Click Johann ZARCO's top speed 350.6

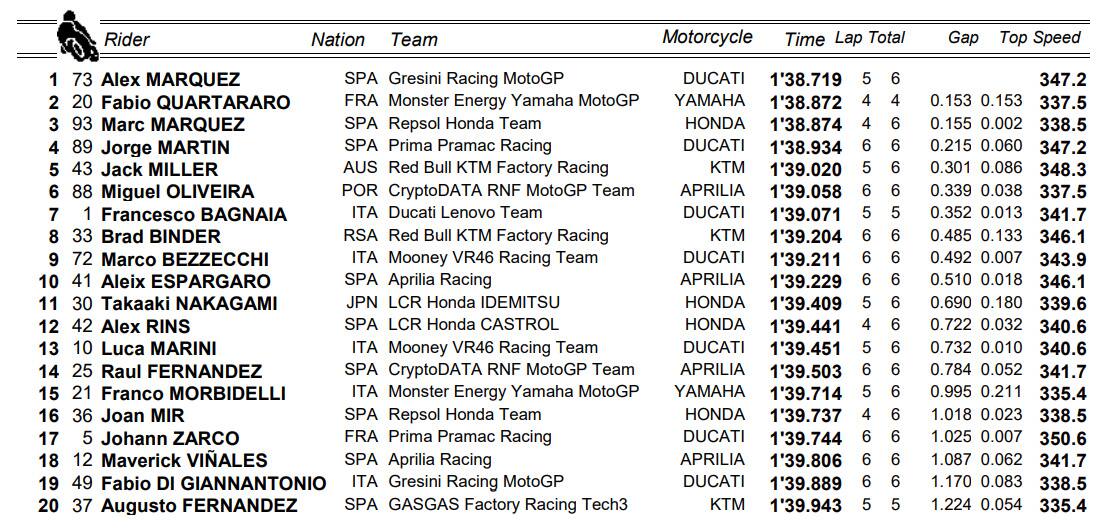pos(1062,438)
